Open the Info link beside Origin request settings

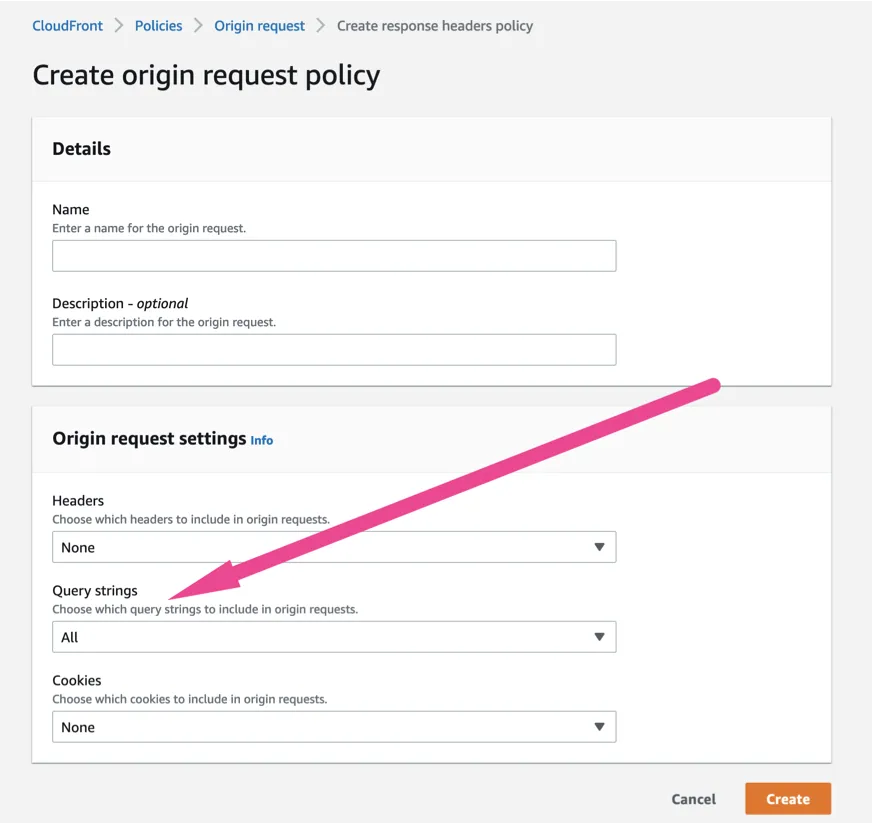262,440
